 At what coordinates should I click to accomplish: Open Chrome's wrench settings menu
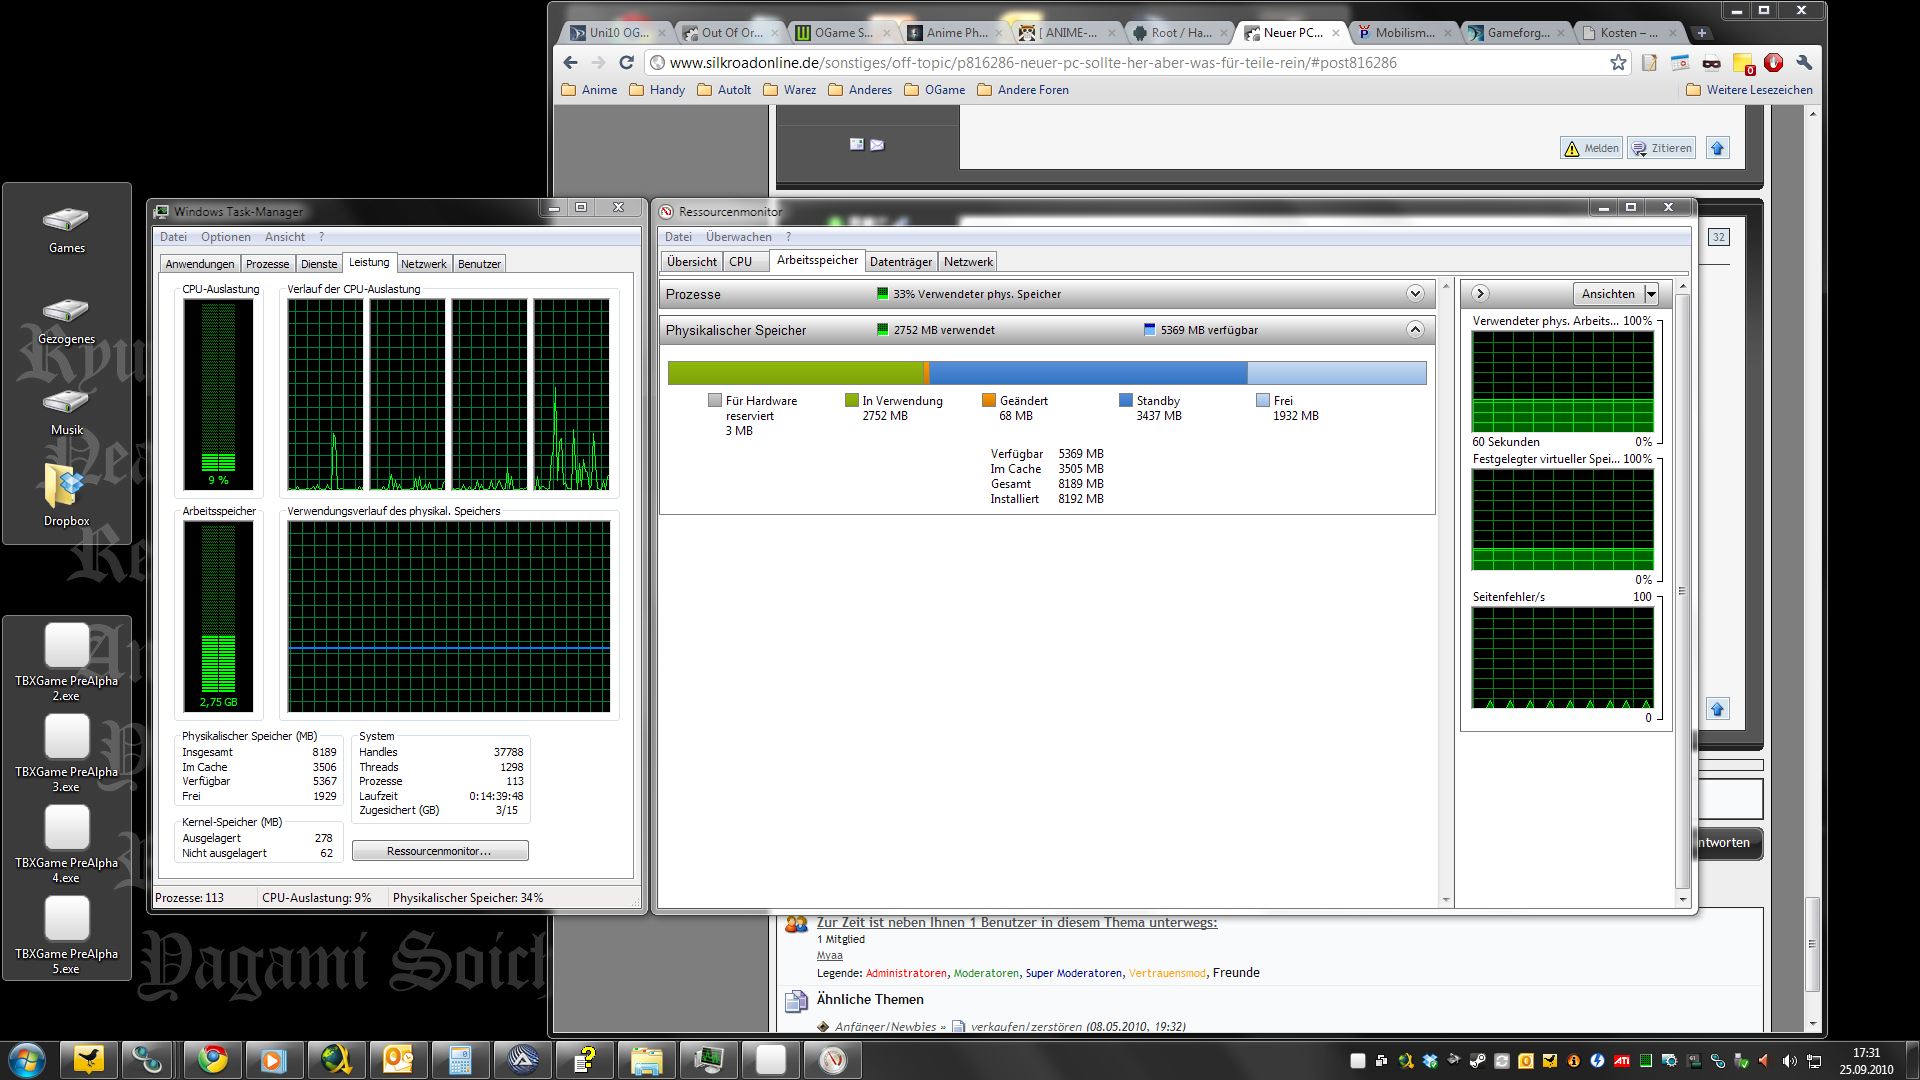coord(1804,63)
